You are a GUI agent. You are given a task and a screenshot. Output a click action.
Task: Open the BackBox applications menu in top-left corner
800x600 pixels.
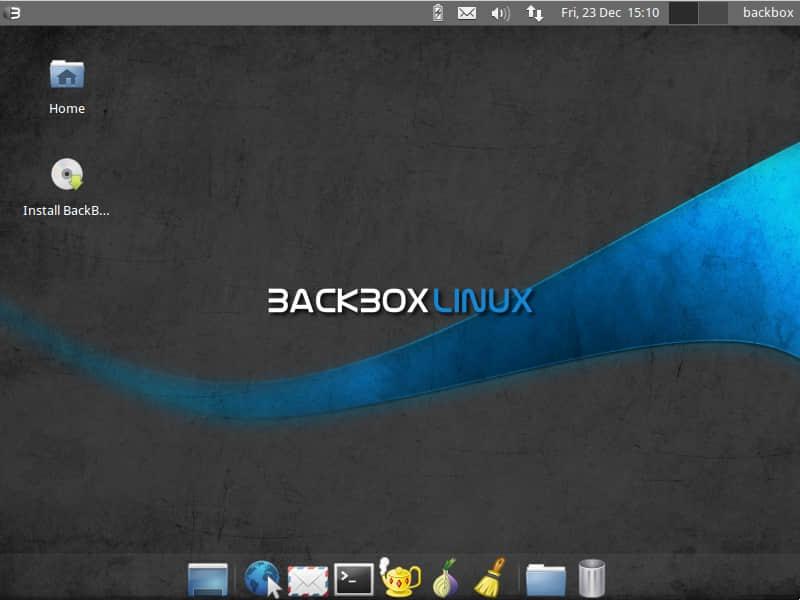pos(14,13)
